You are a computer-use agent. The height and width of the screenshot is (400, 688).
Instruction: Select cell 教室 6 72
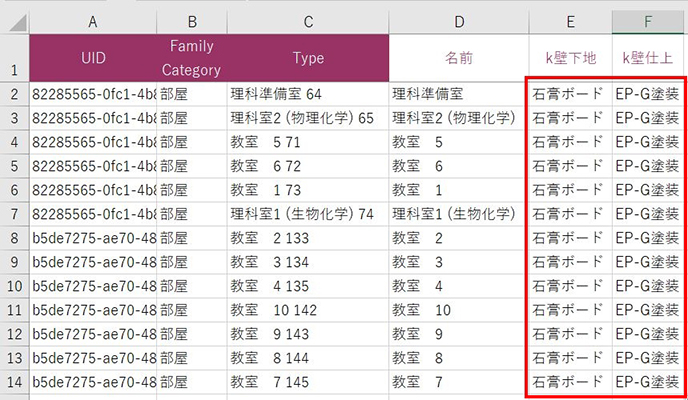tap(308, 166)
